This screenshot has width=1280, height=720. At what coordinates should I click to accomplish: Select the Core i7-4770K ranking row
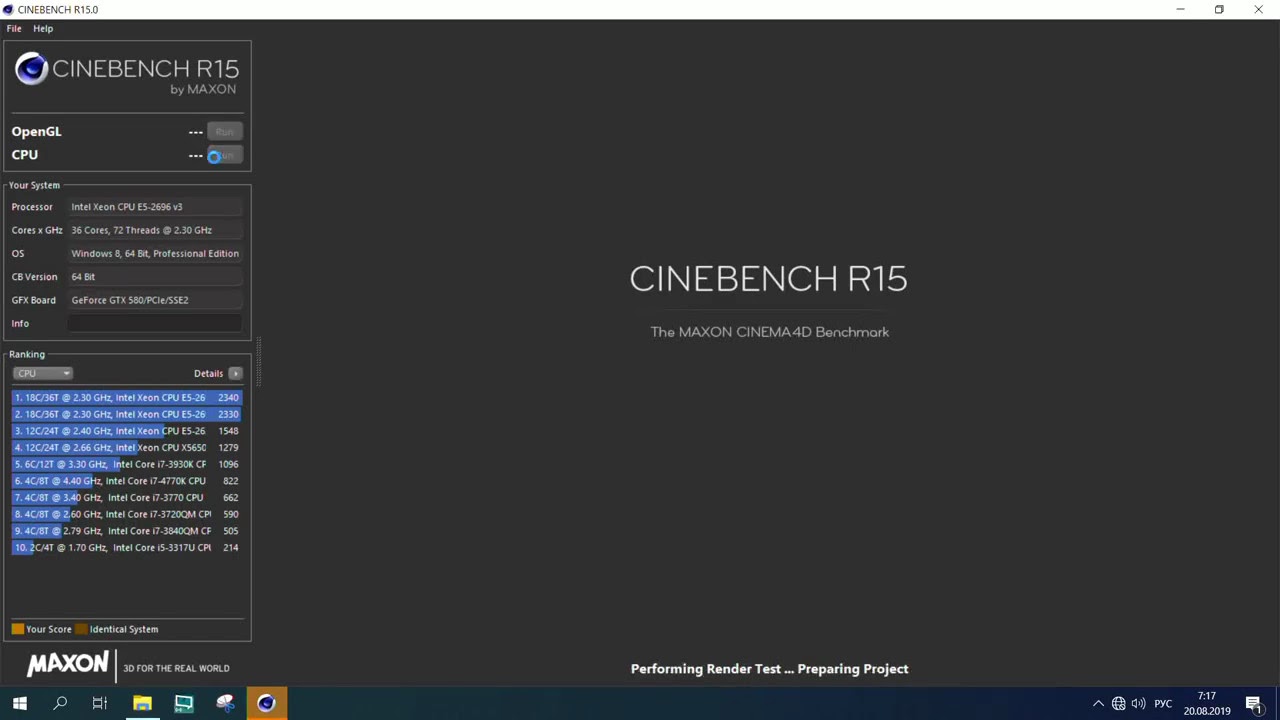click(127, 481)
